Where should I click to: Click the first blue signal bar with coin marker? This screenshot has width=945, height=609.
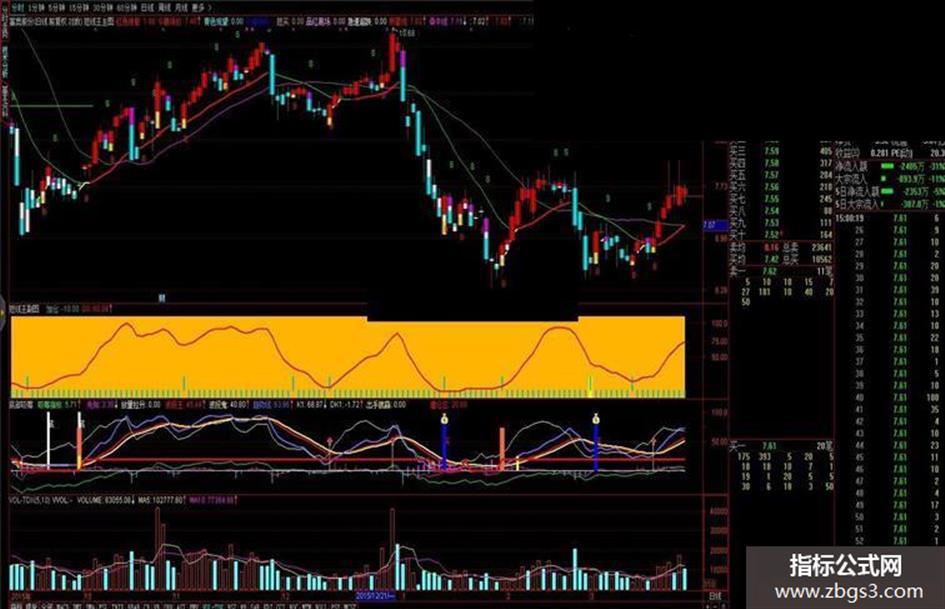tap(444, 443)
